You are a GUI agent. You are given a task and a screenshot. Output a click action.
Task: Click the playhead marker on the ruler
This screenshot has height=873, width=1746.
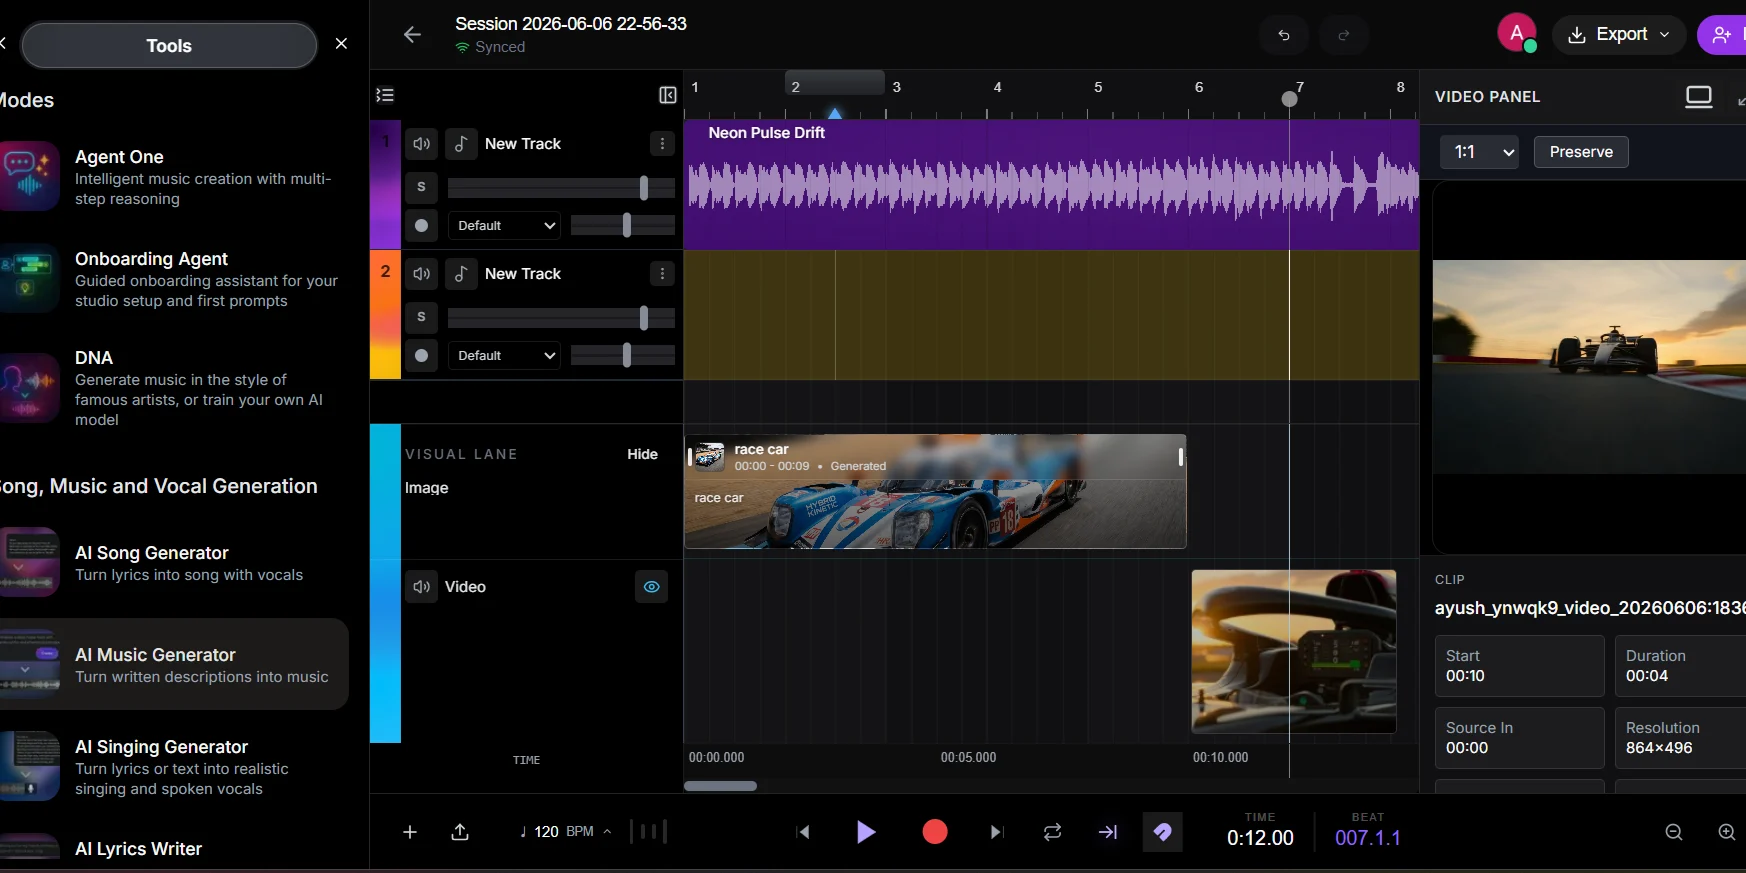(x=1289, y=98)
